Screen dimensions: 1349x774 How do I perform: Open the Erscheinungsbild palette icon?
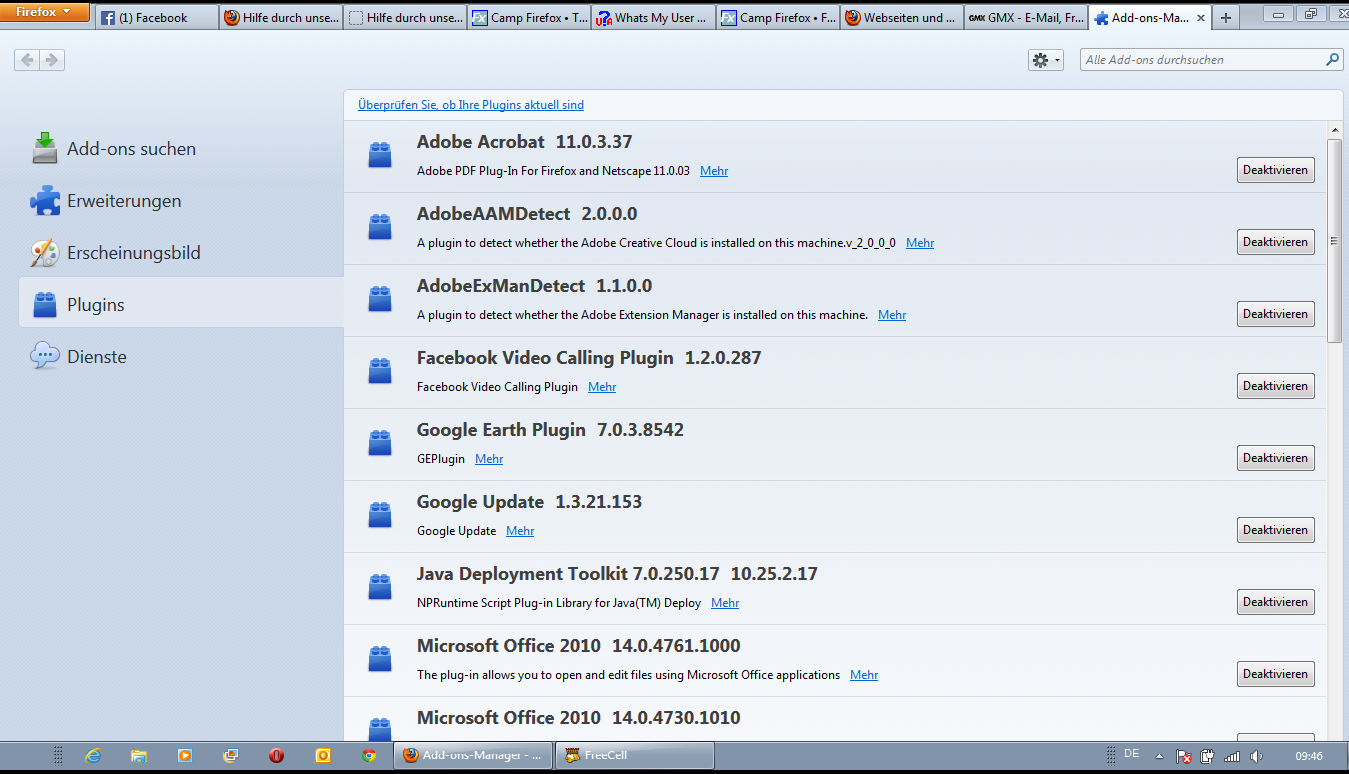45,253
